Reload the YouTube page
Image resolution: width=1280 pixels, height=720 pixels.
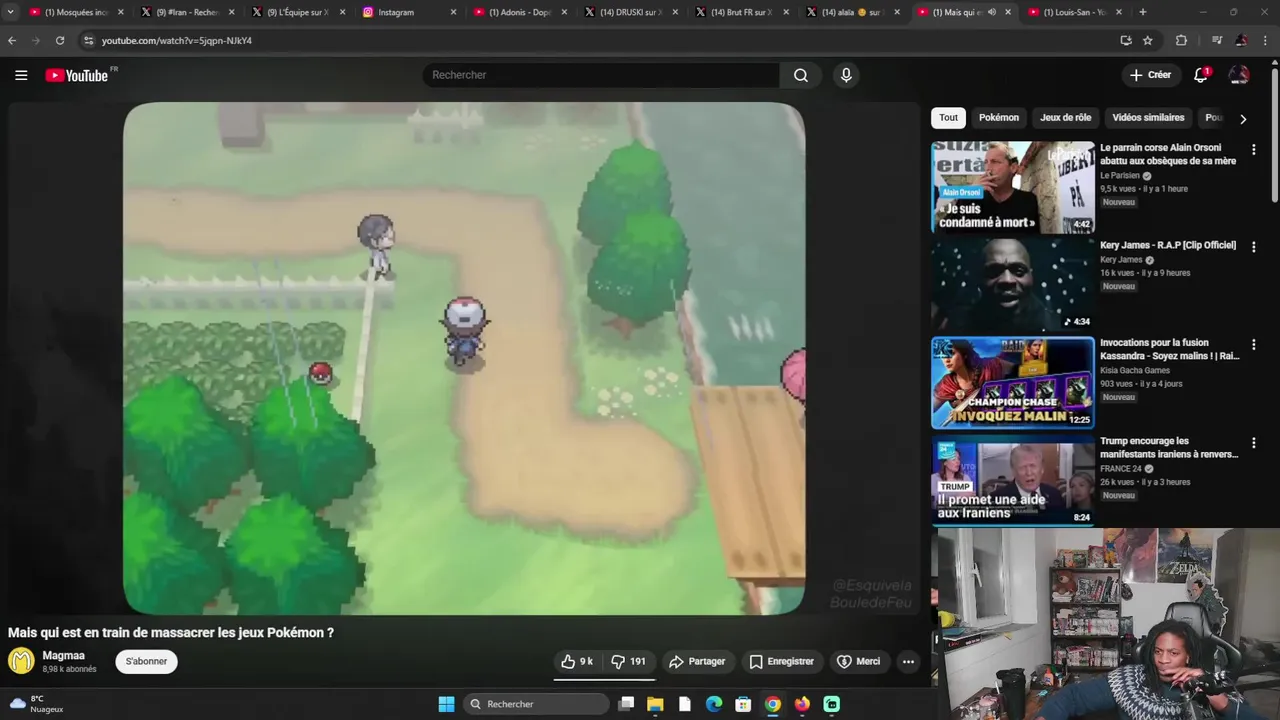[x=60, y=40]
